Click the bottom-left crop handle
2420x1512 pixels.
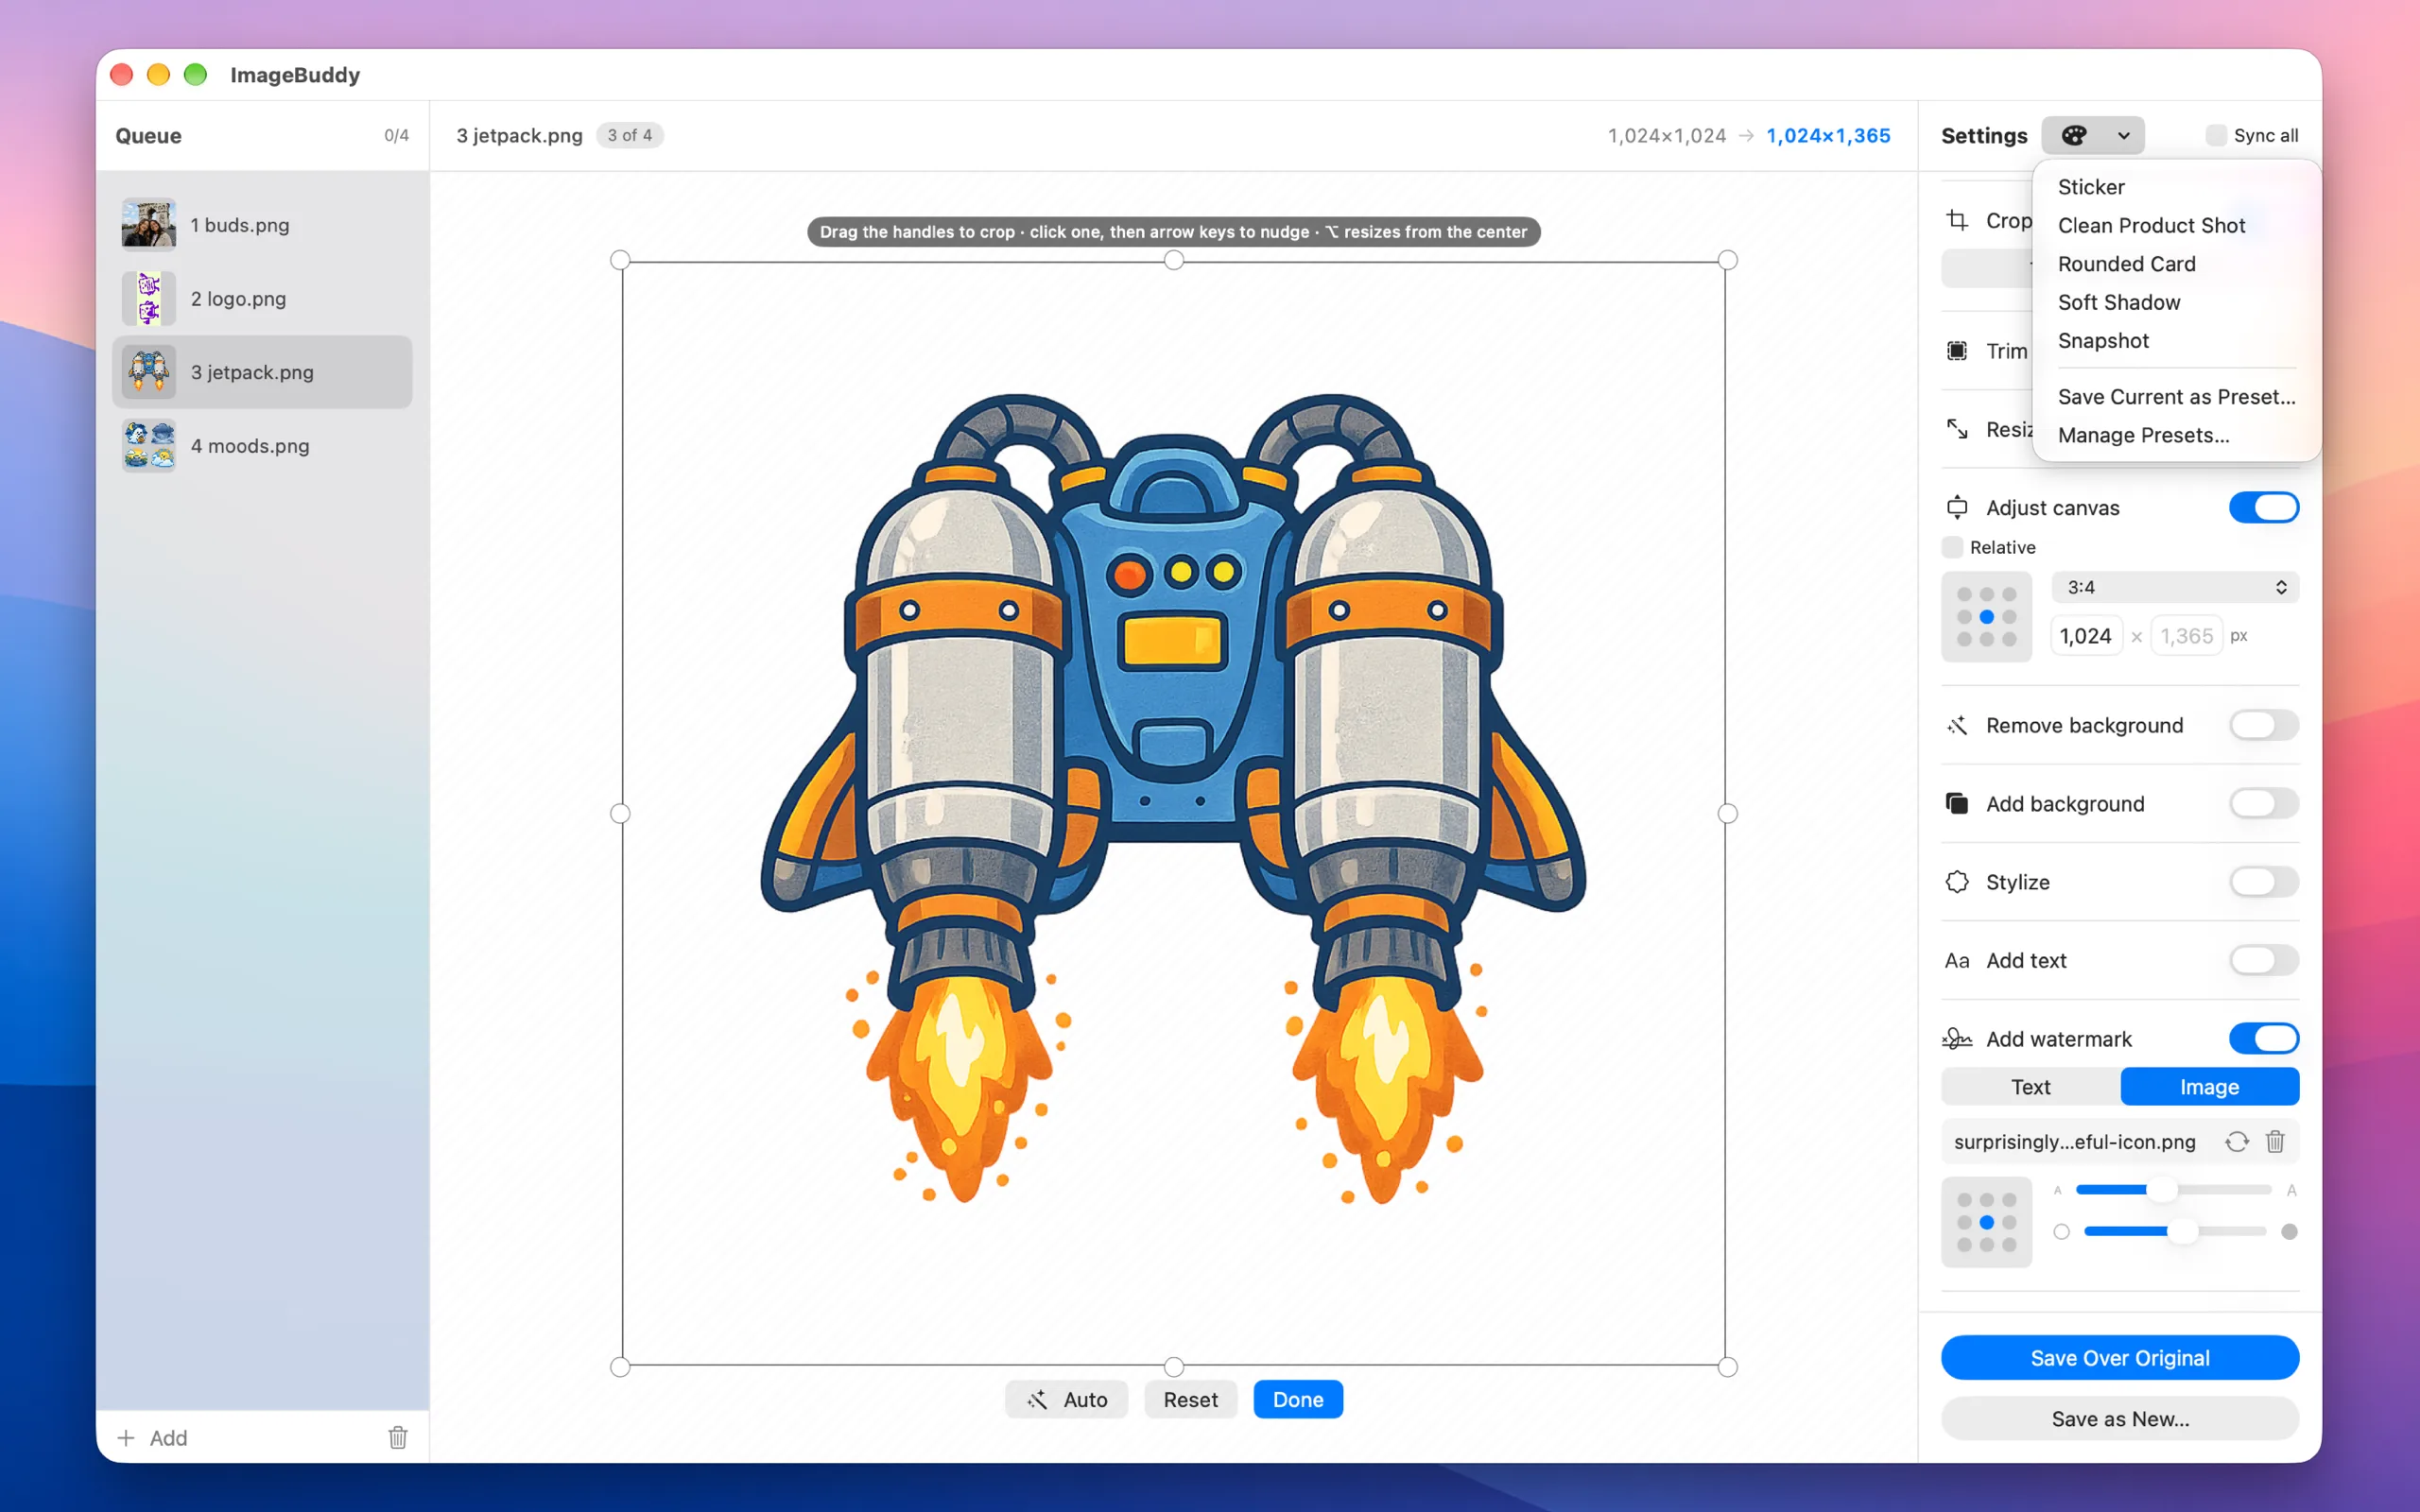(620, 1367)
